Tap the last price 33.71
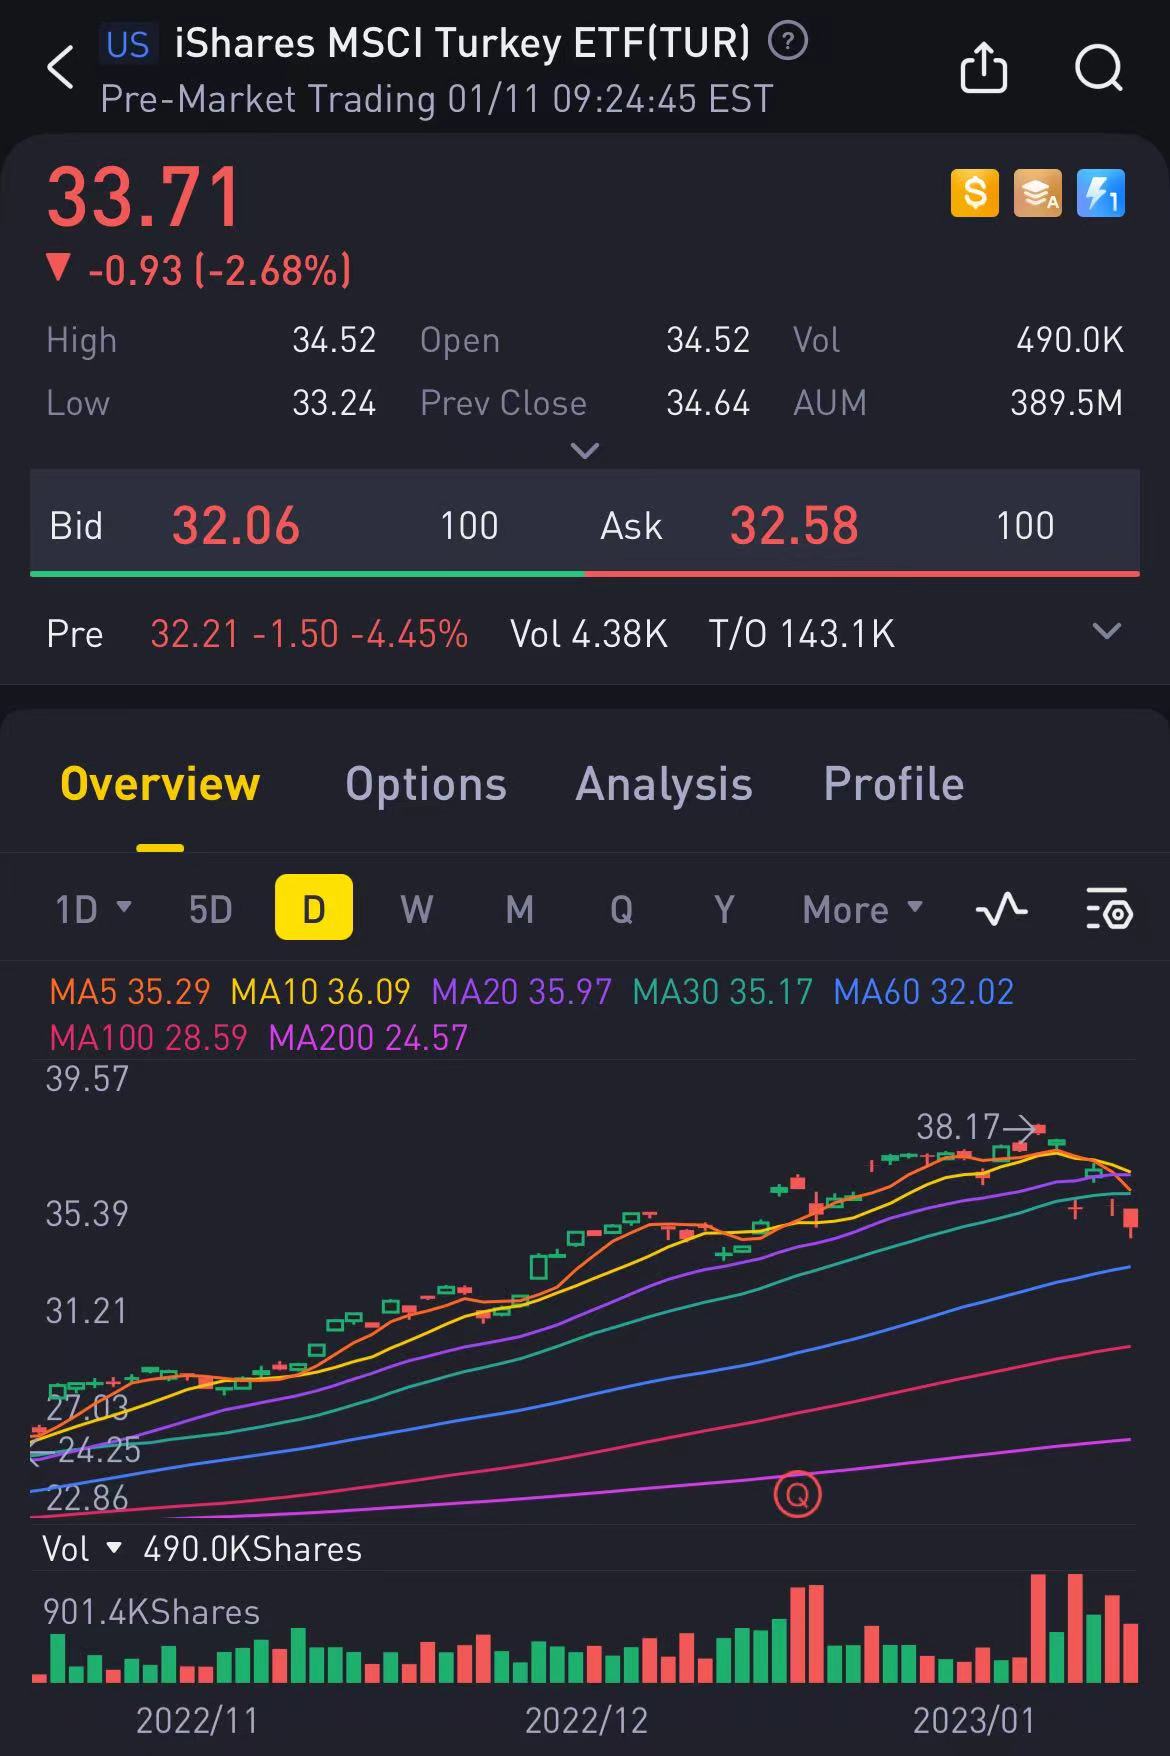1170x1756 pixels. (144, 197)
